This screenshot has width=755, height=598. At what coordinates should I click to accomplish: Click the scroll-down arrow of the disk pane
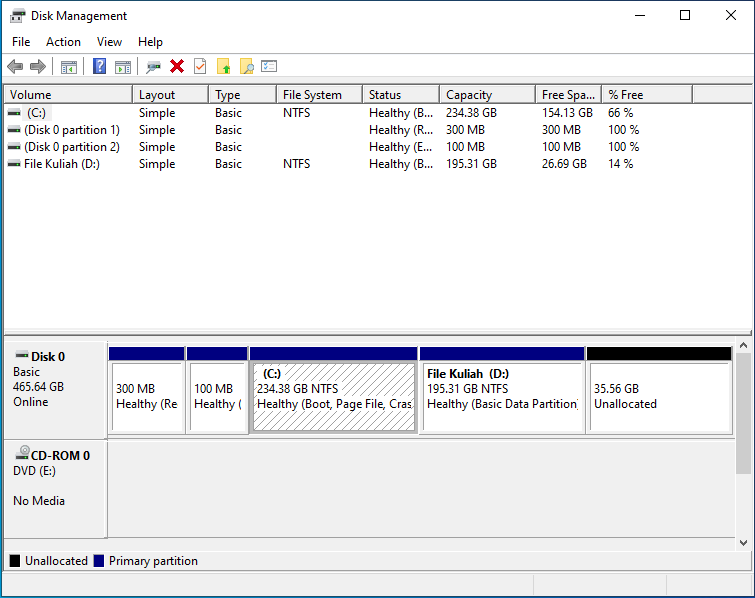743,542
